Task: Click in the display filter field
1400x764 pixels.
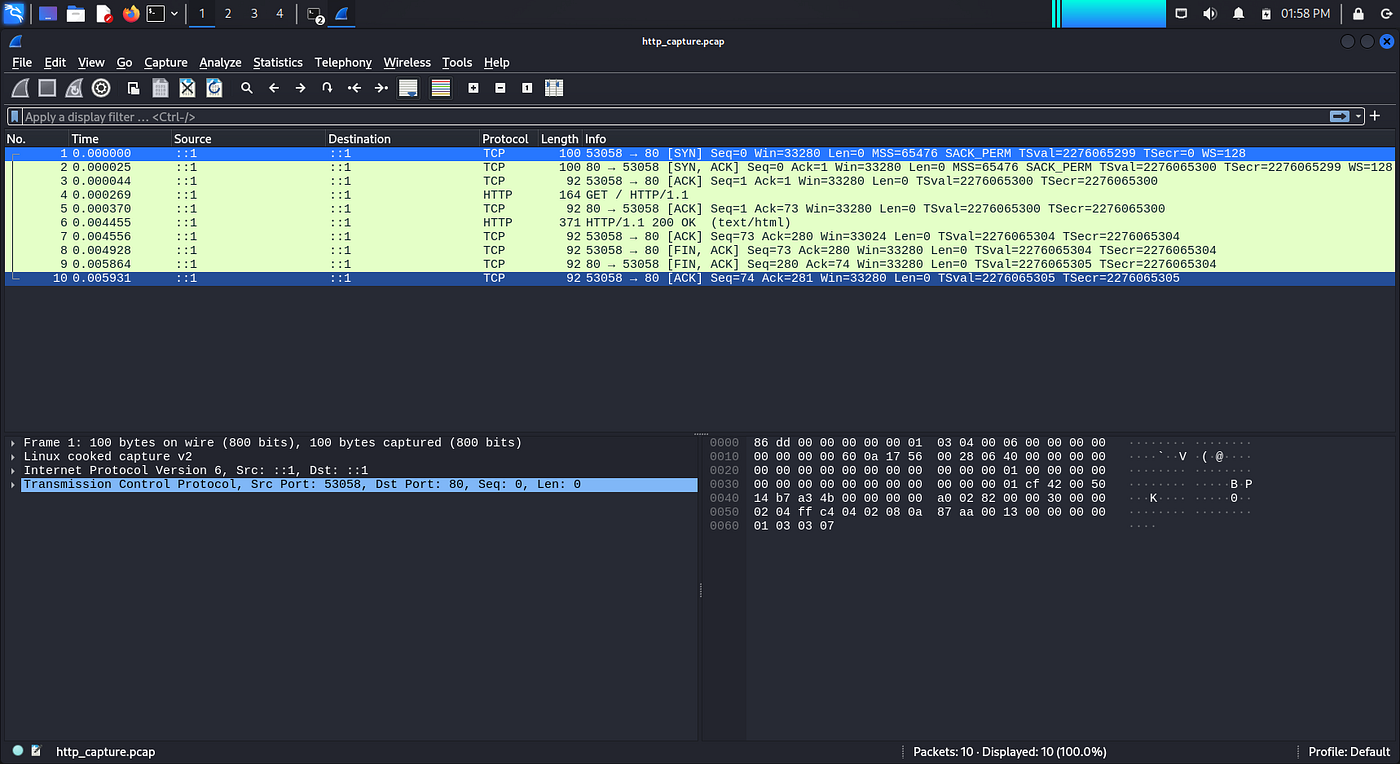Action: click(x=675, y=117)
